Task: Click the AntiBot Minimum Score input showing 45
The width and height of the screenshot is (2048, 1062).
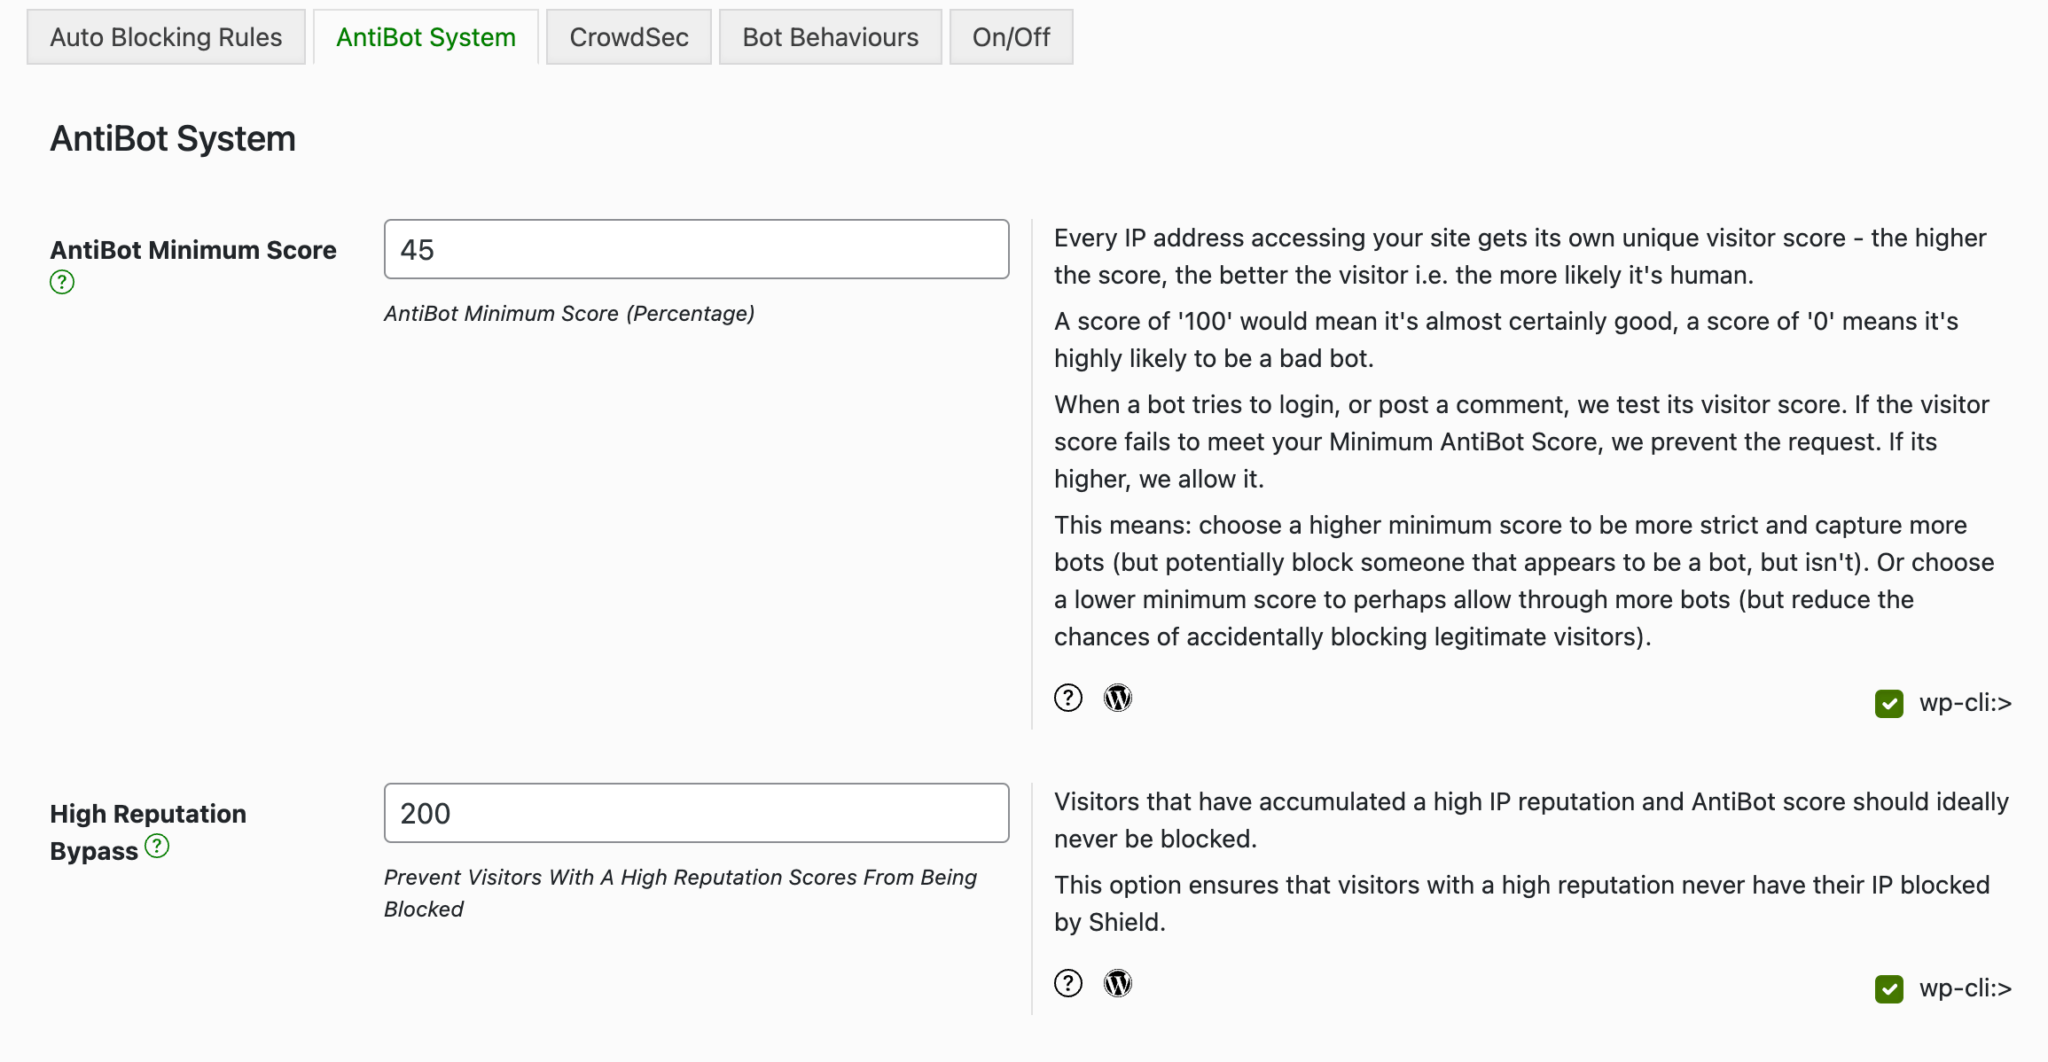Action: coord(696,249)
